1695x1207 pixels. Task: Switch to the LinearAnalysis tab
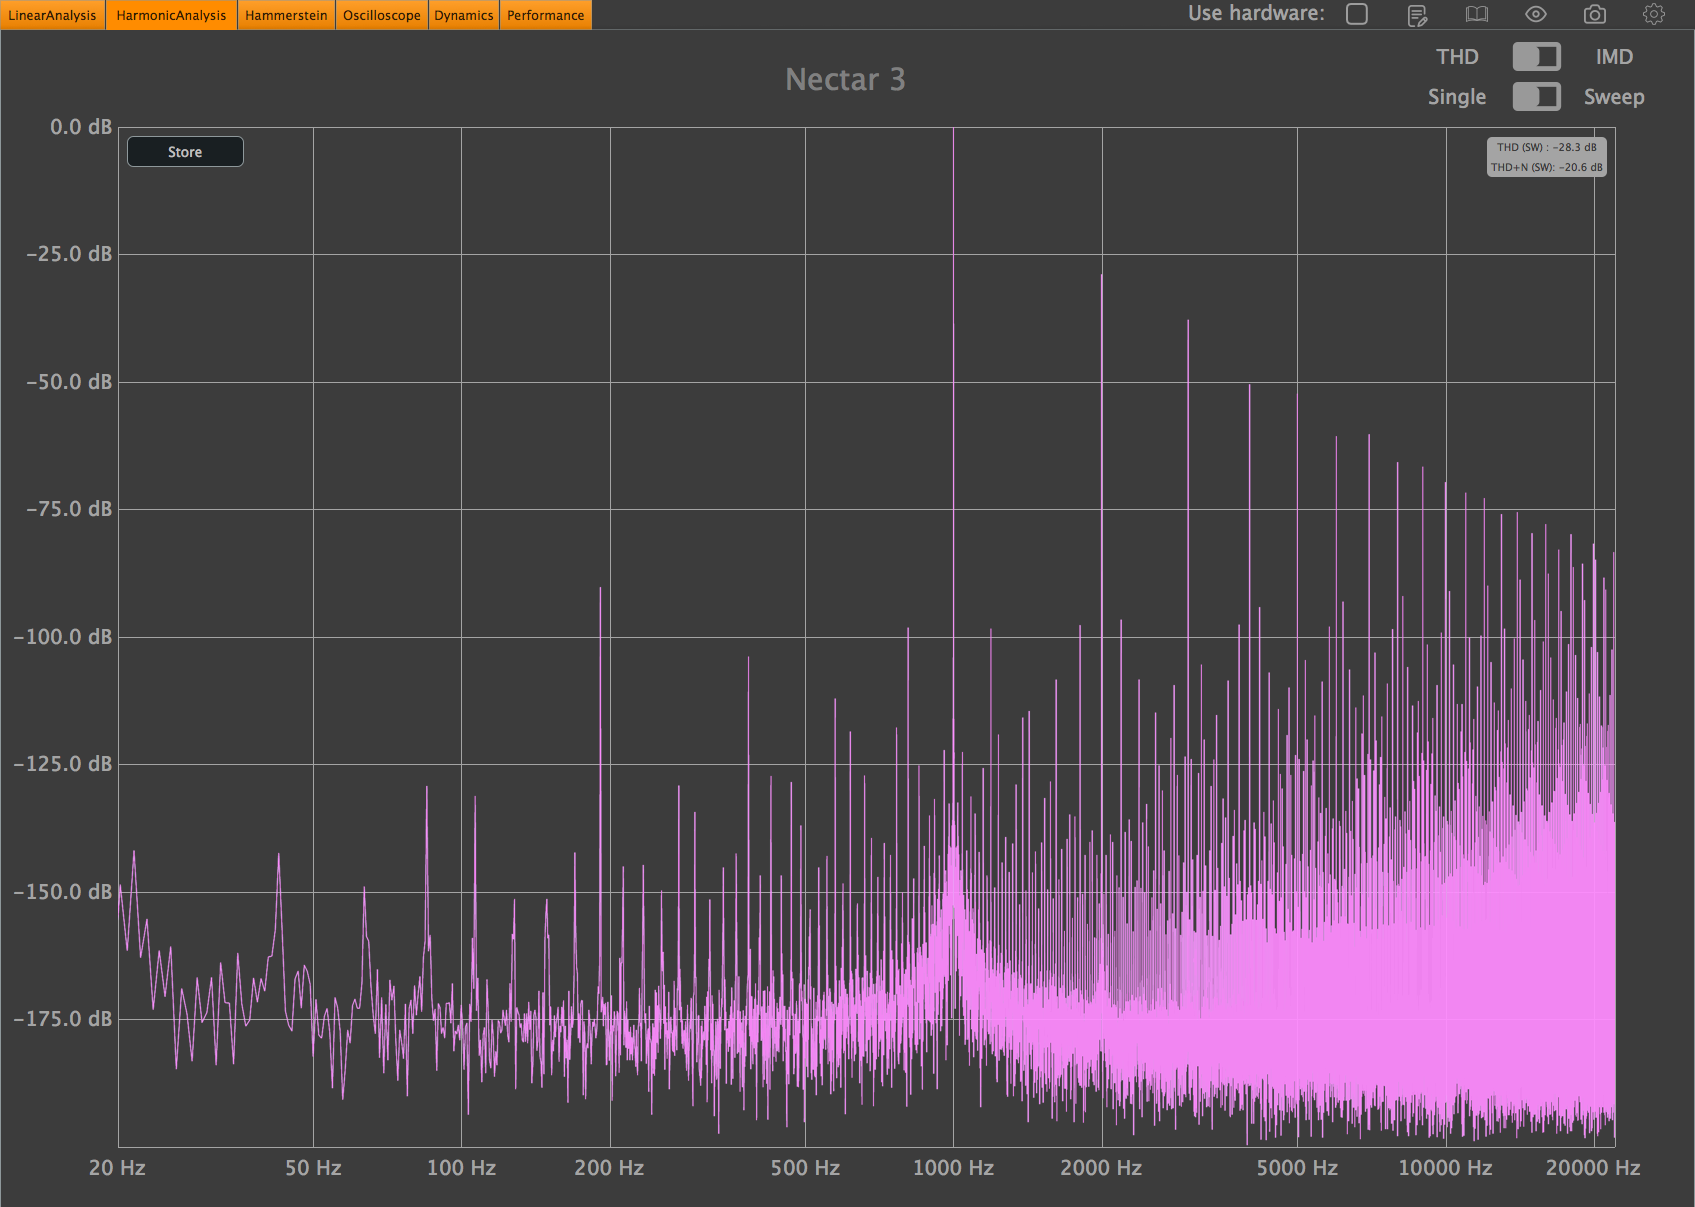point(53,15)
